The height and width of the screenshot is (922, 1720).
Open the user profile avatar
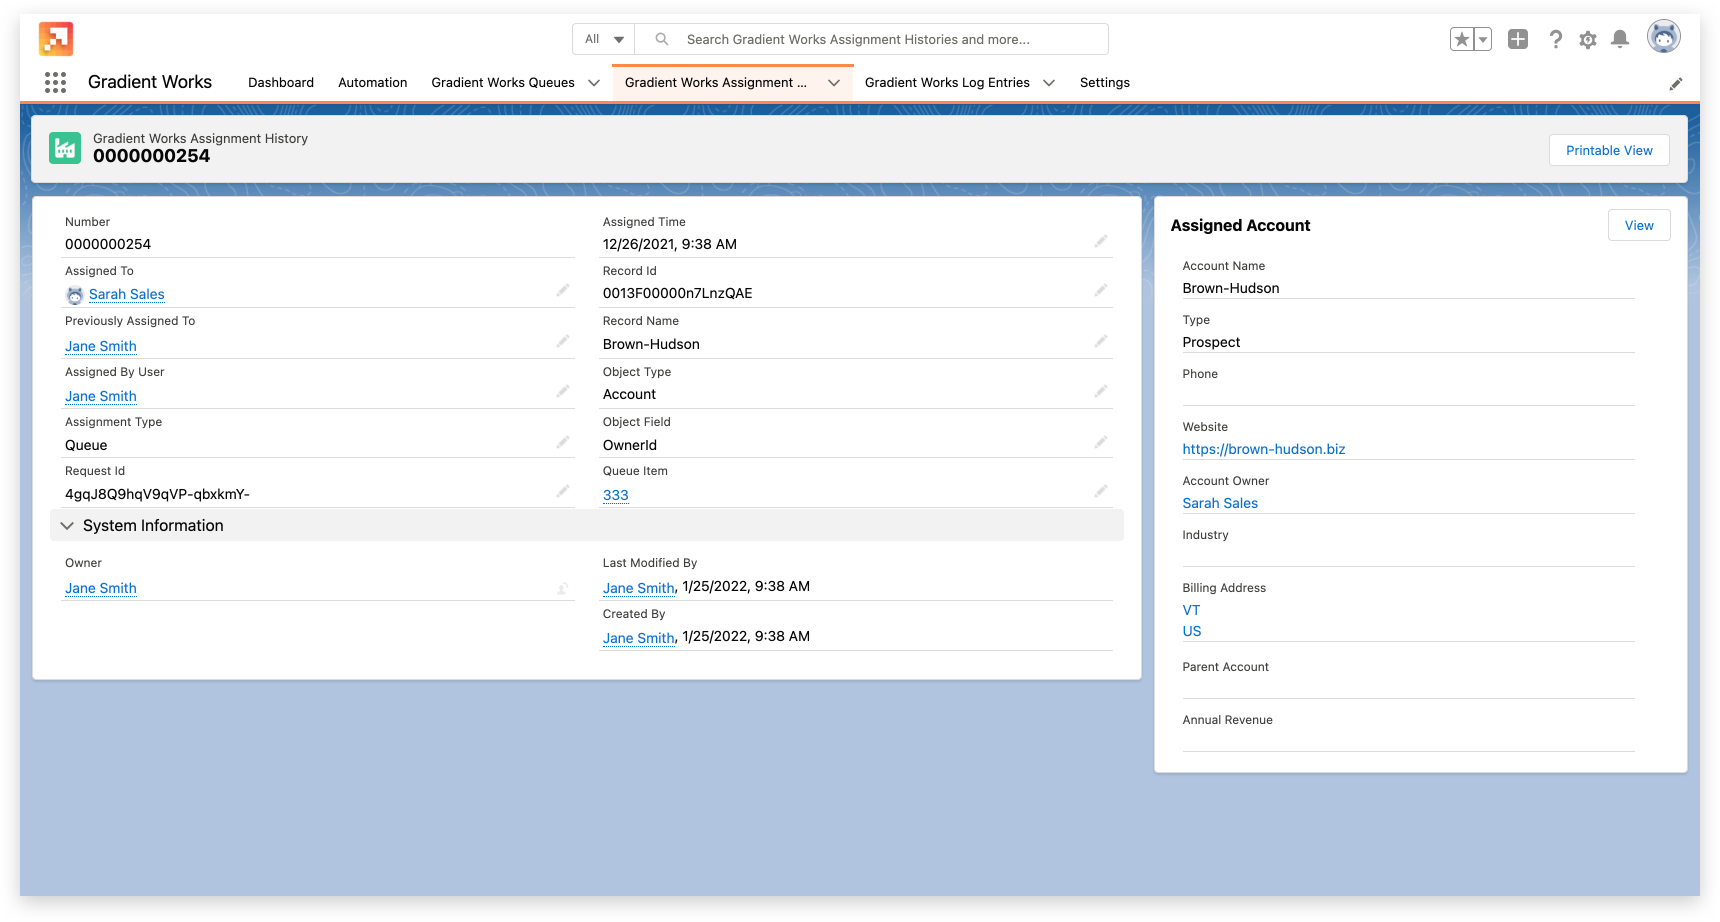[1664, 37]
